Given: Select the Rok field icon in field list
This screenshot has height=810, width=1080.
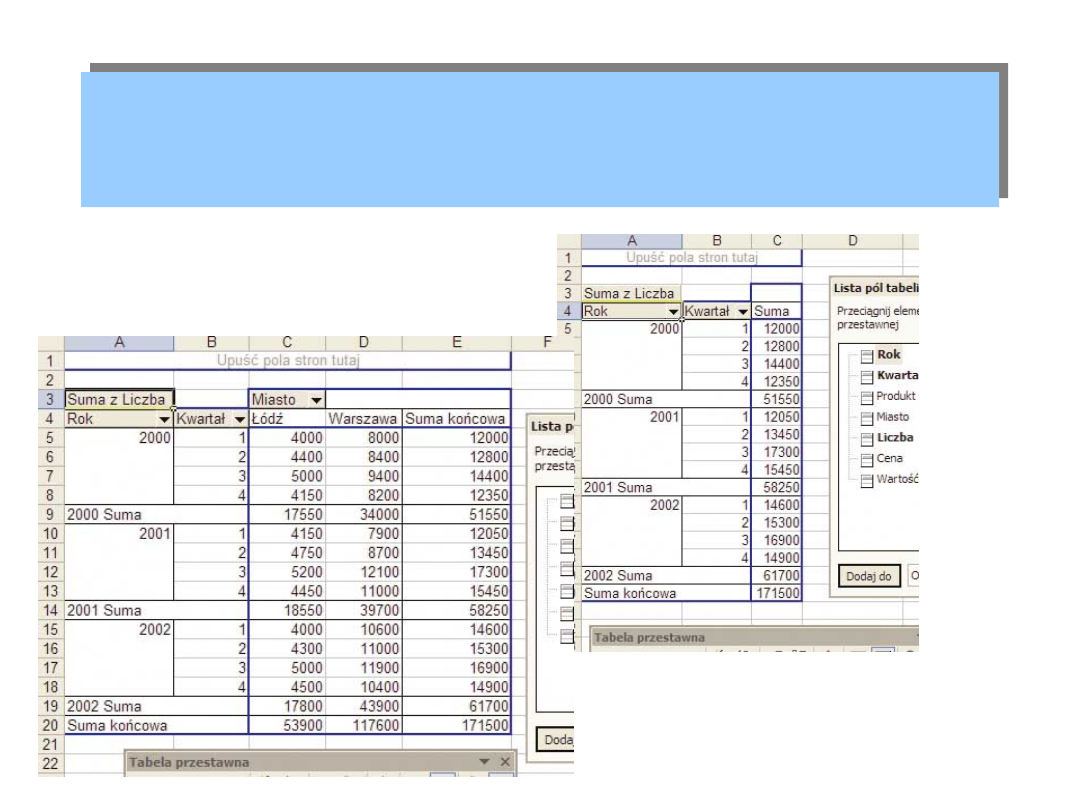Looking at the screenshot, I should tap(867, 356).
